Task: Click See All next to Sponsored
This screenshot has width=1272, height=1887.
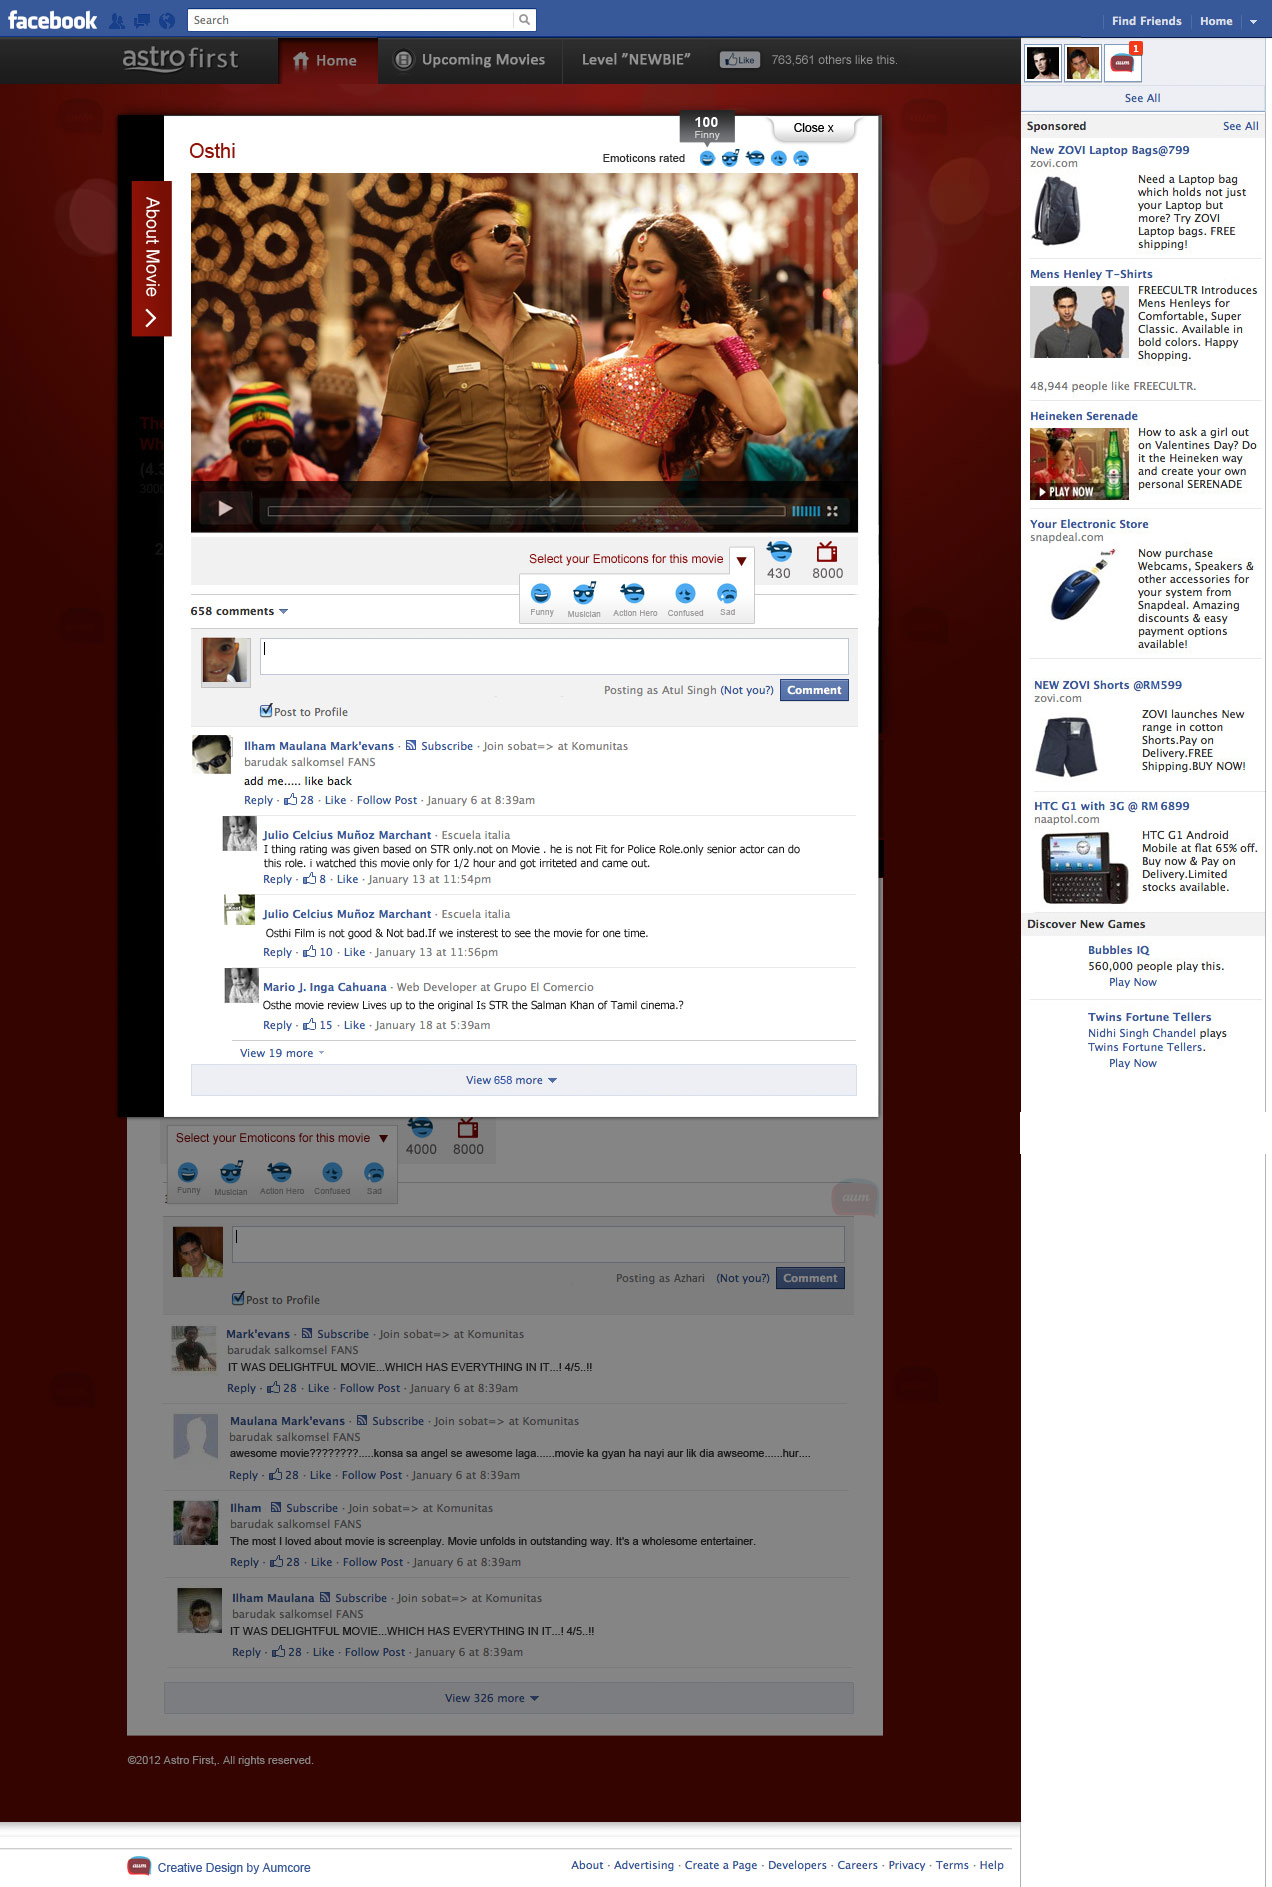Action: 1240,126
